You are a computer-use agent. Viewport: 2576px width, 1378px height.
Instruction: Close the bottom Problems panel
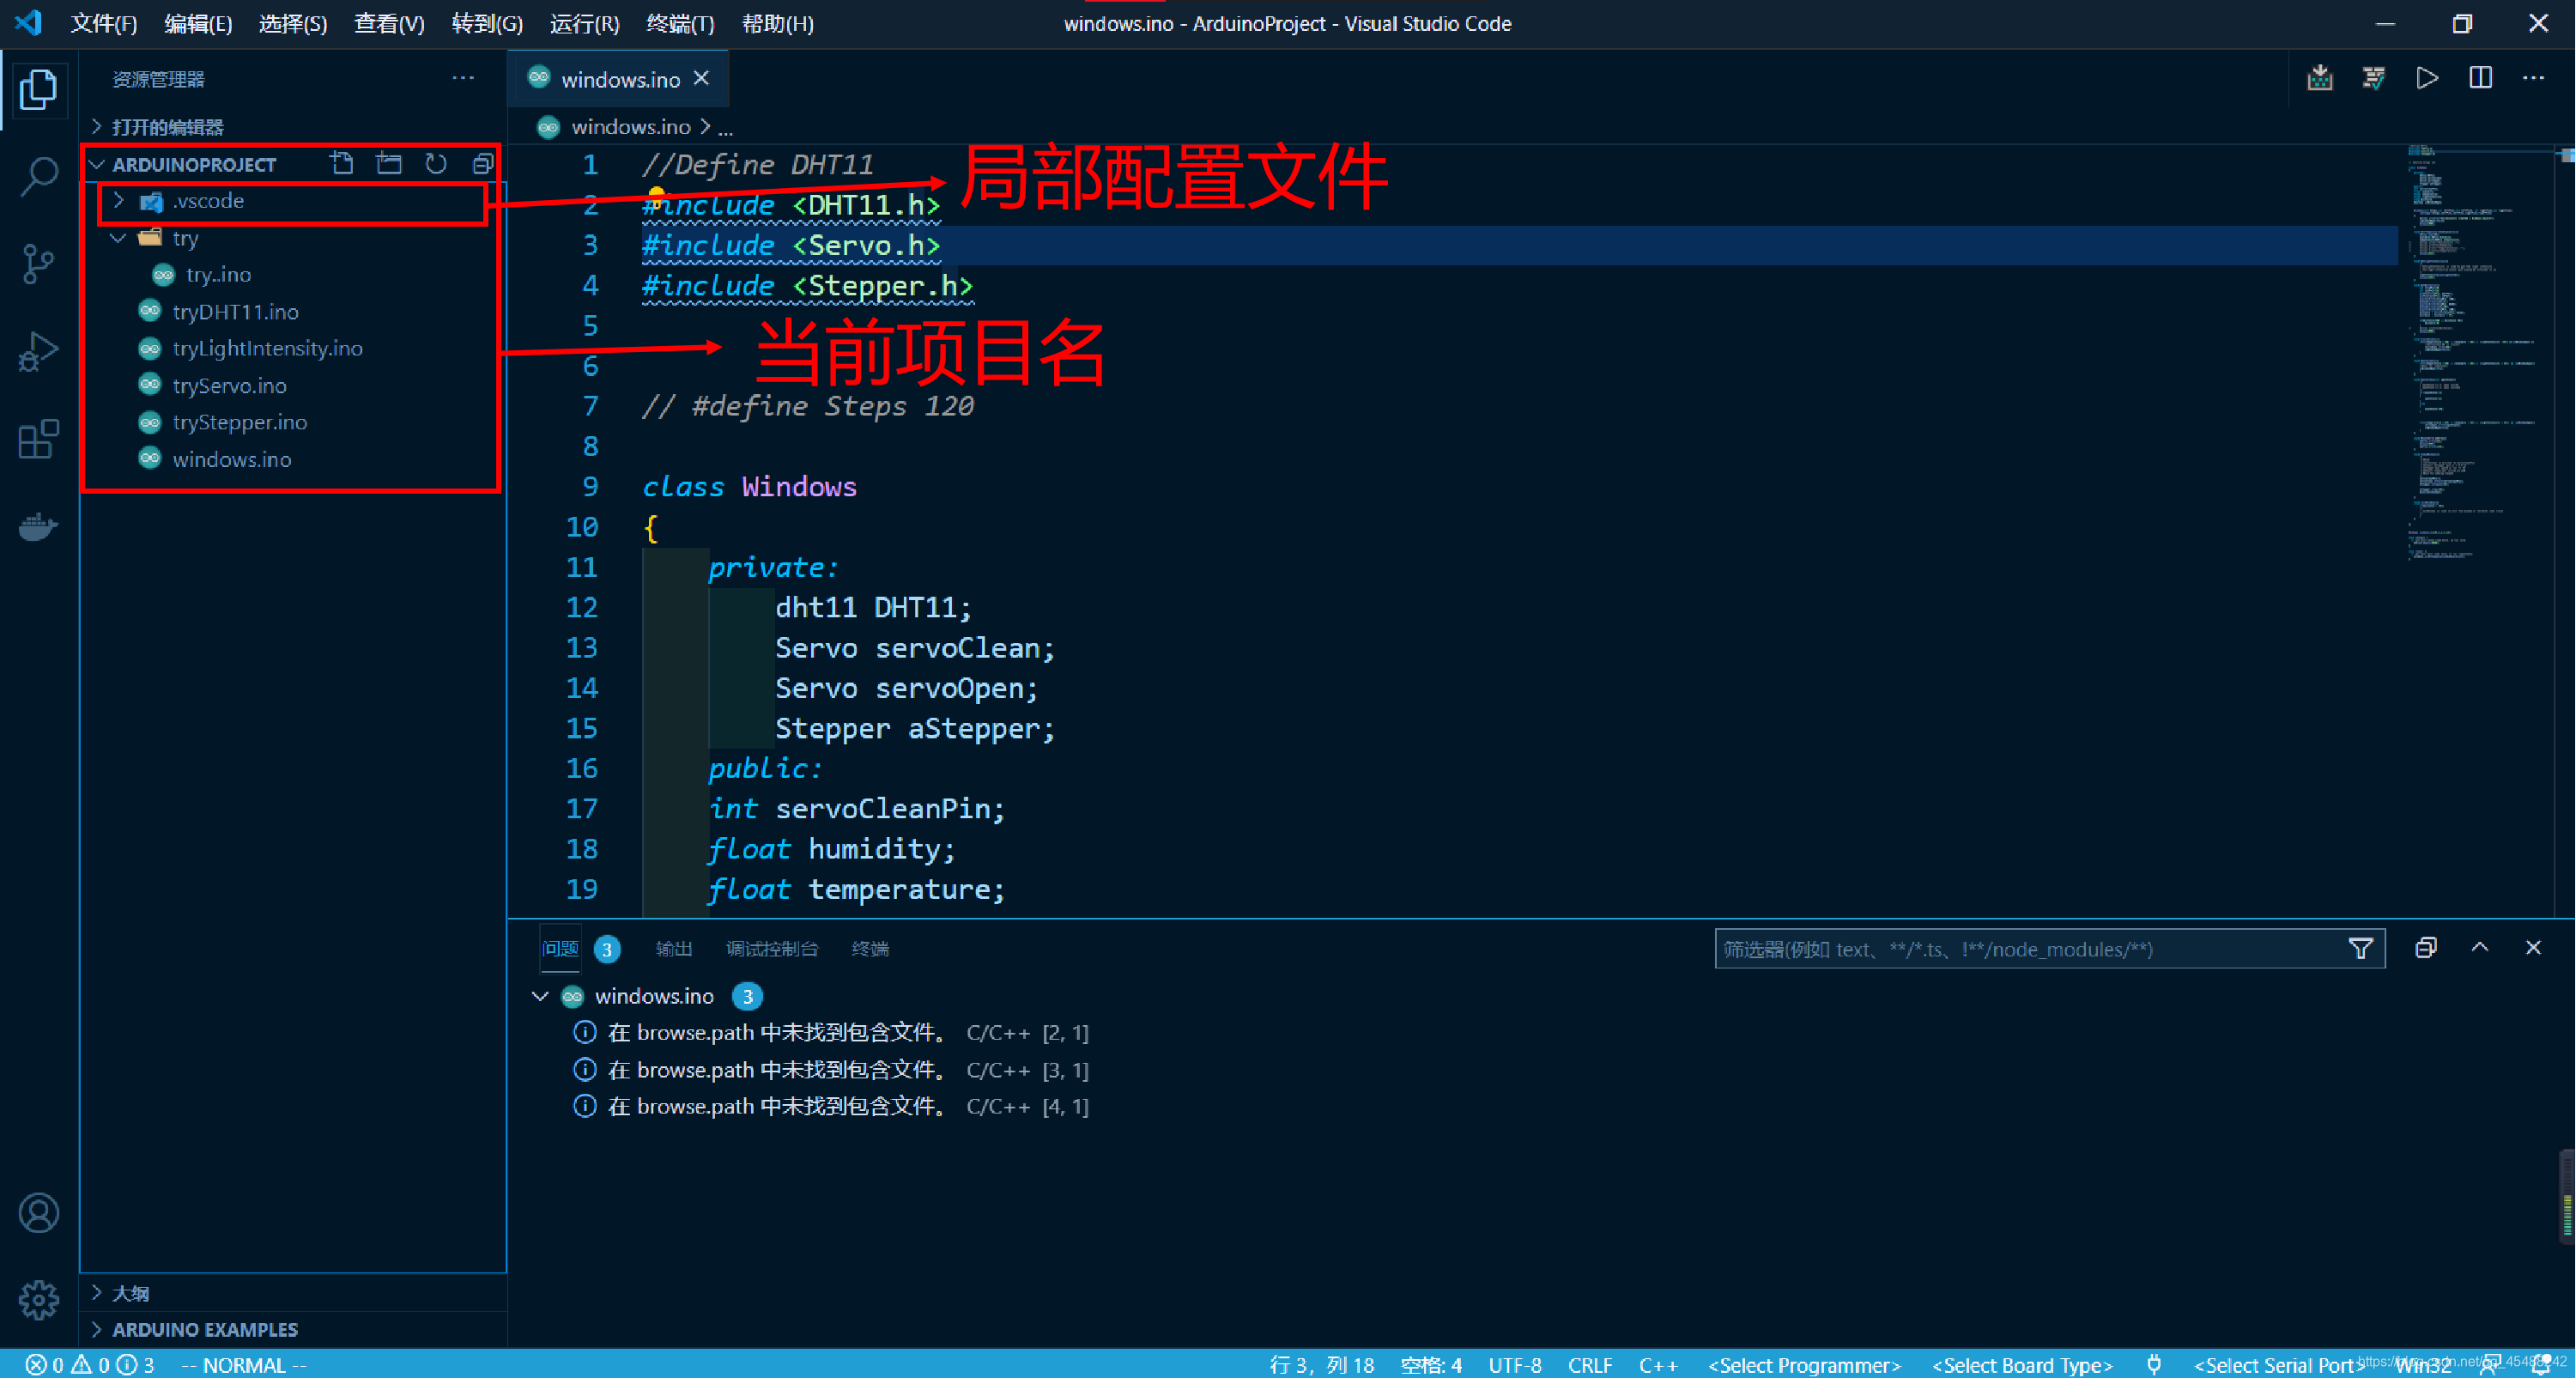[x=2533, y=948]
